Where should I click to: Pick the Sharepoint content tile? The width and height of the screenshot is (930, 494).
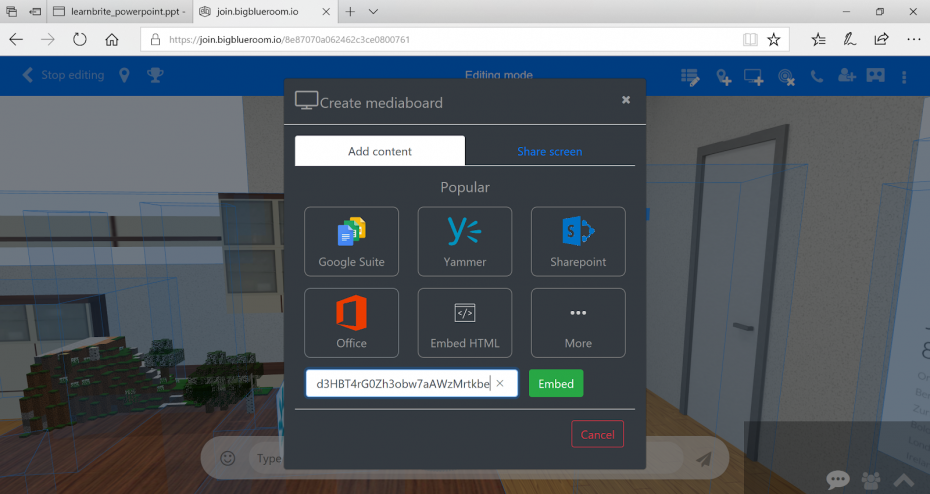coord(578,241)
